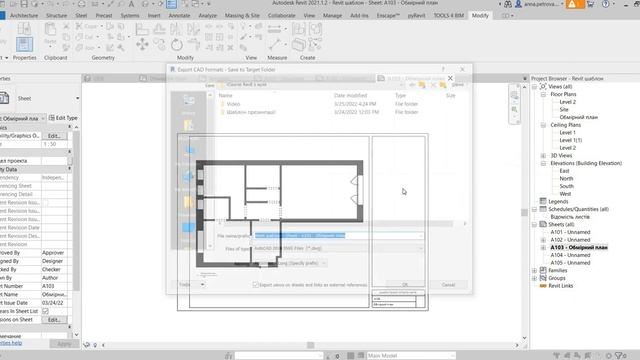This screenshot has width=640, height=360.
Task: Expand Families node in Project Browser
Action: (535, 271)
